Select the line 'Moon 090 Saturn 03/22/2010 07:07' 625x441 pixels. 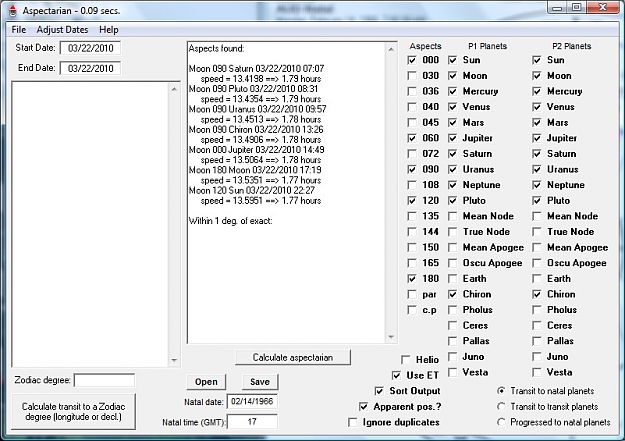coord(256,69)
